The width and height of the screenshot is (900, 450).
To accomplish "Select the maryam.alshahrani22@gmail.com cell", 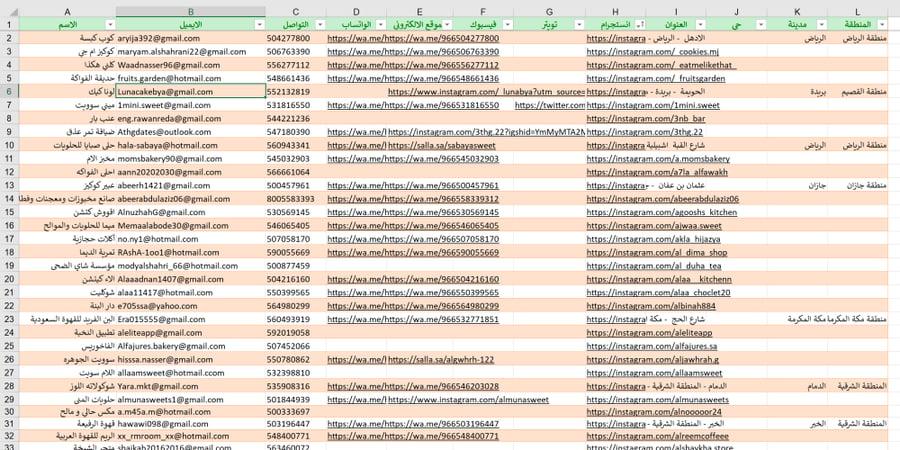I will pos(191,52).
